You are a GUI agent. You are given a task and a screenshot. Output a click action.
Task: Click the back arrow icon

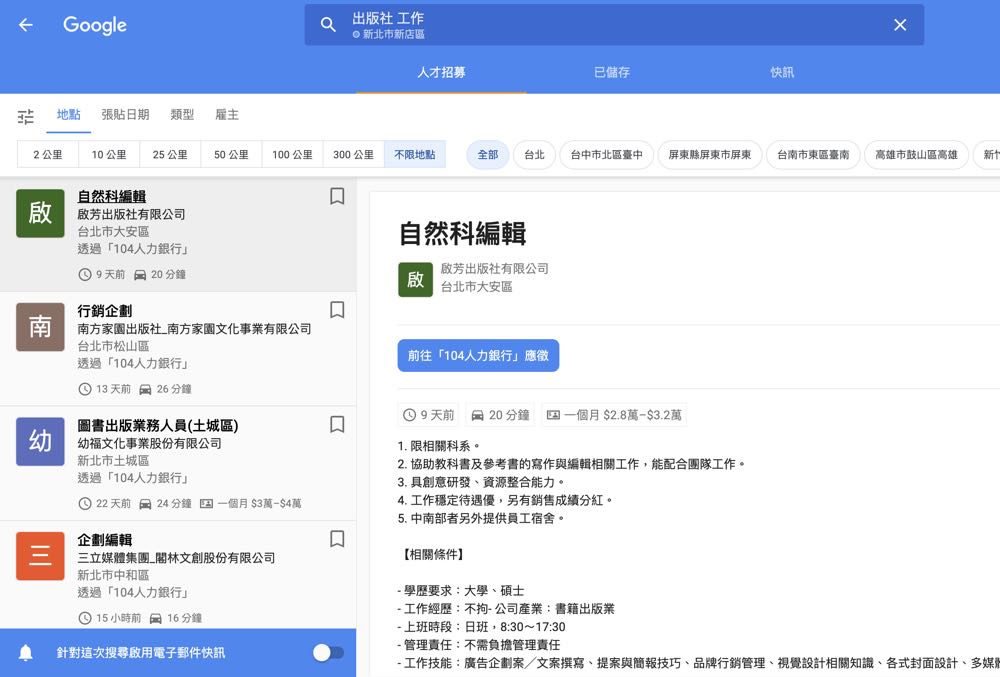point(26,25)
